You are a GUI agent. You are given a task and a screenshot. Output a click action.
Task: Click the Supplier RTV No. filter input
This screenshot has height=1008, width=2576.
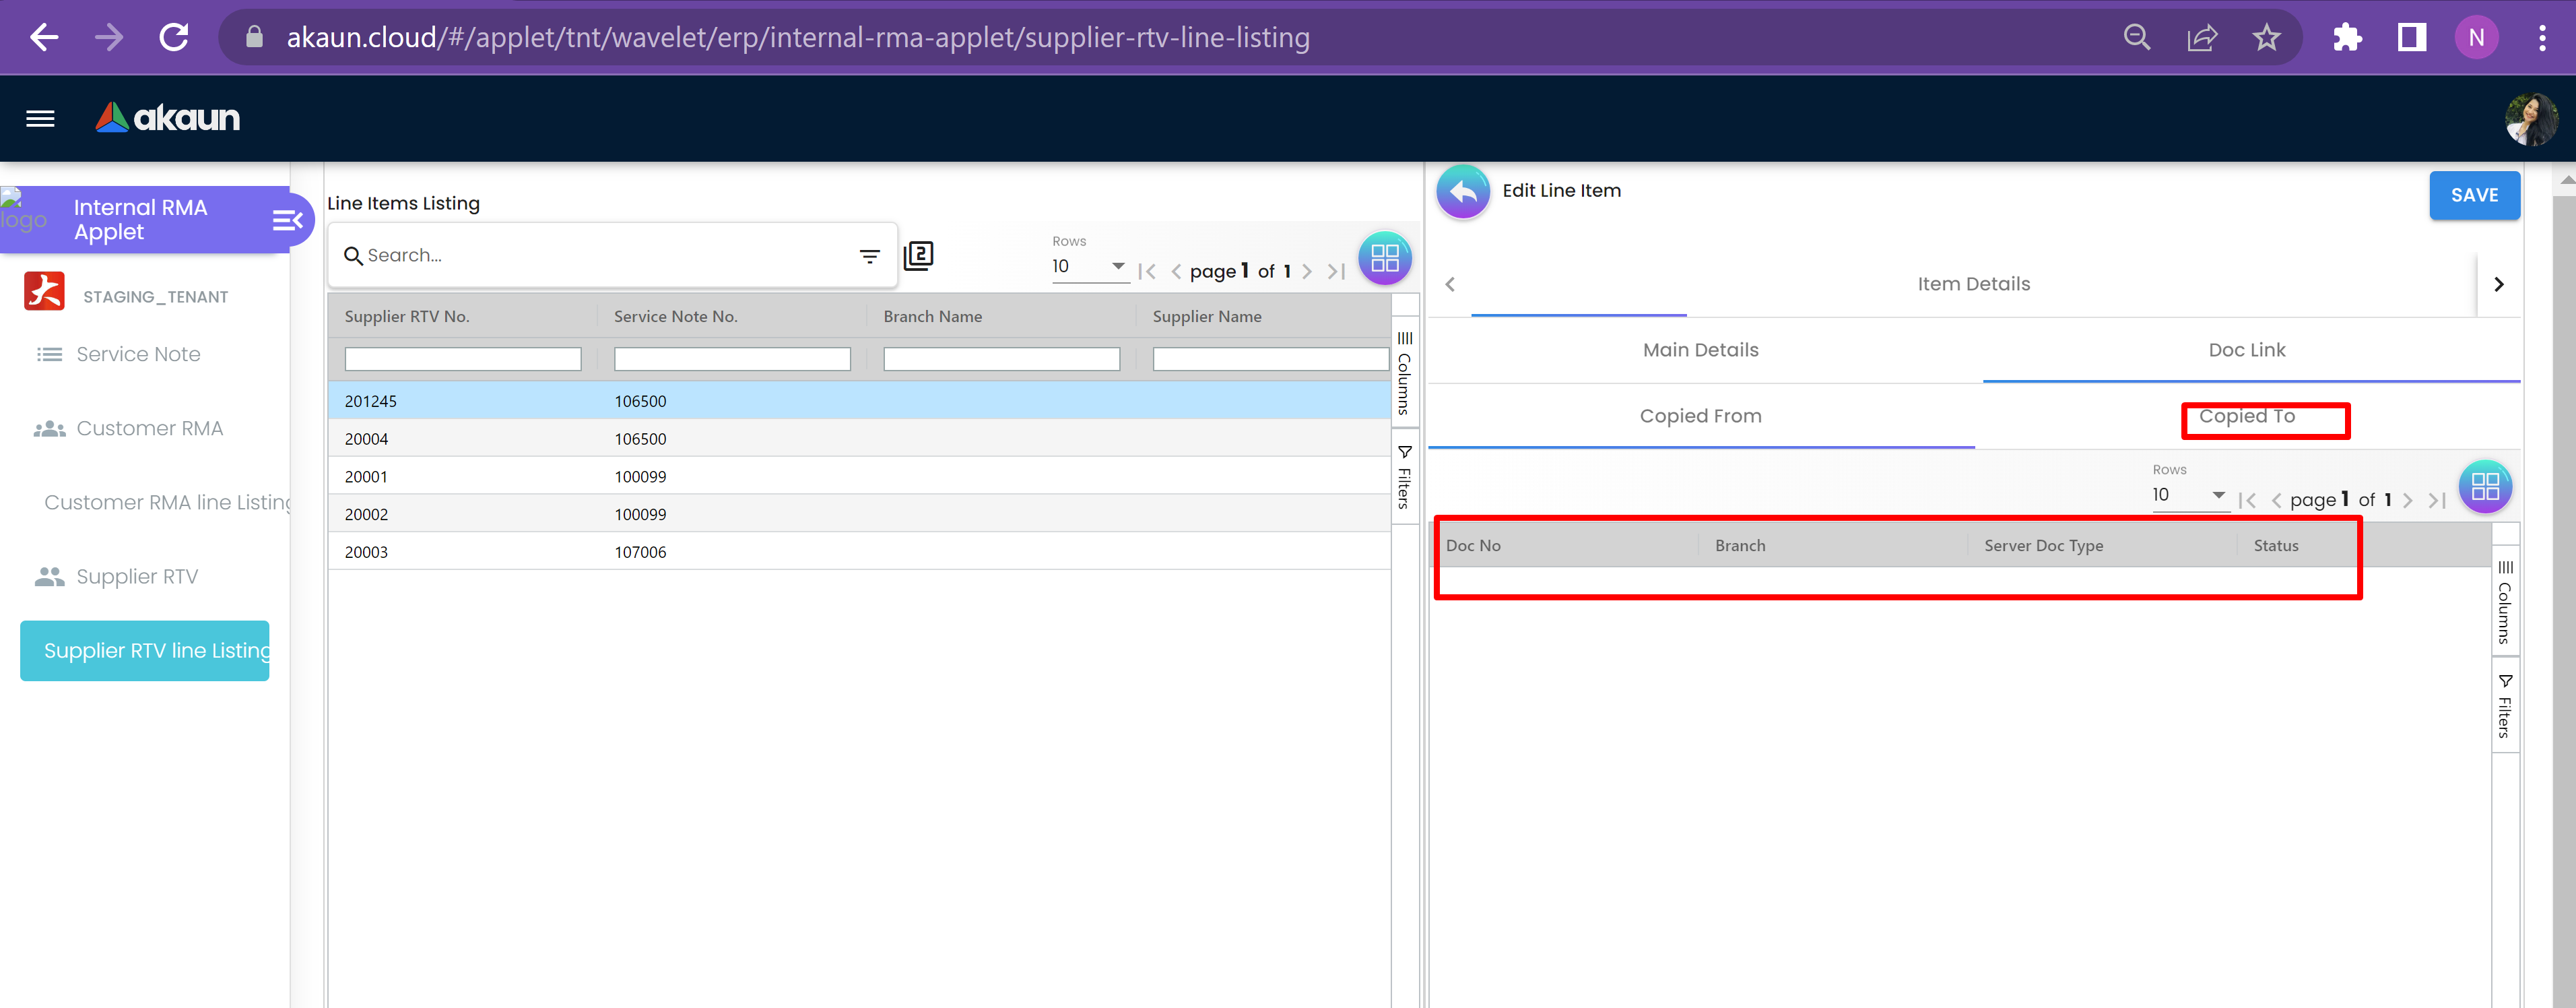(x=462, y=359)
